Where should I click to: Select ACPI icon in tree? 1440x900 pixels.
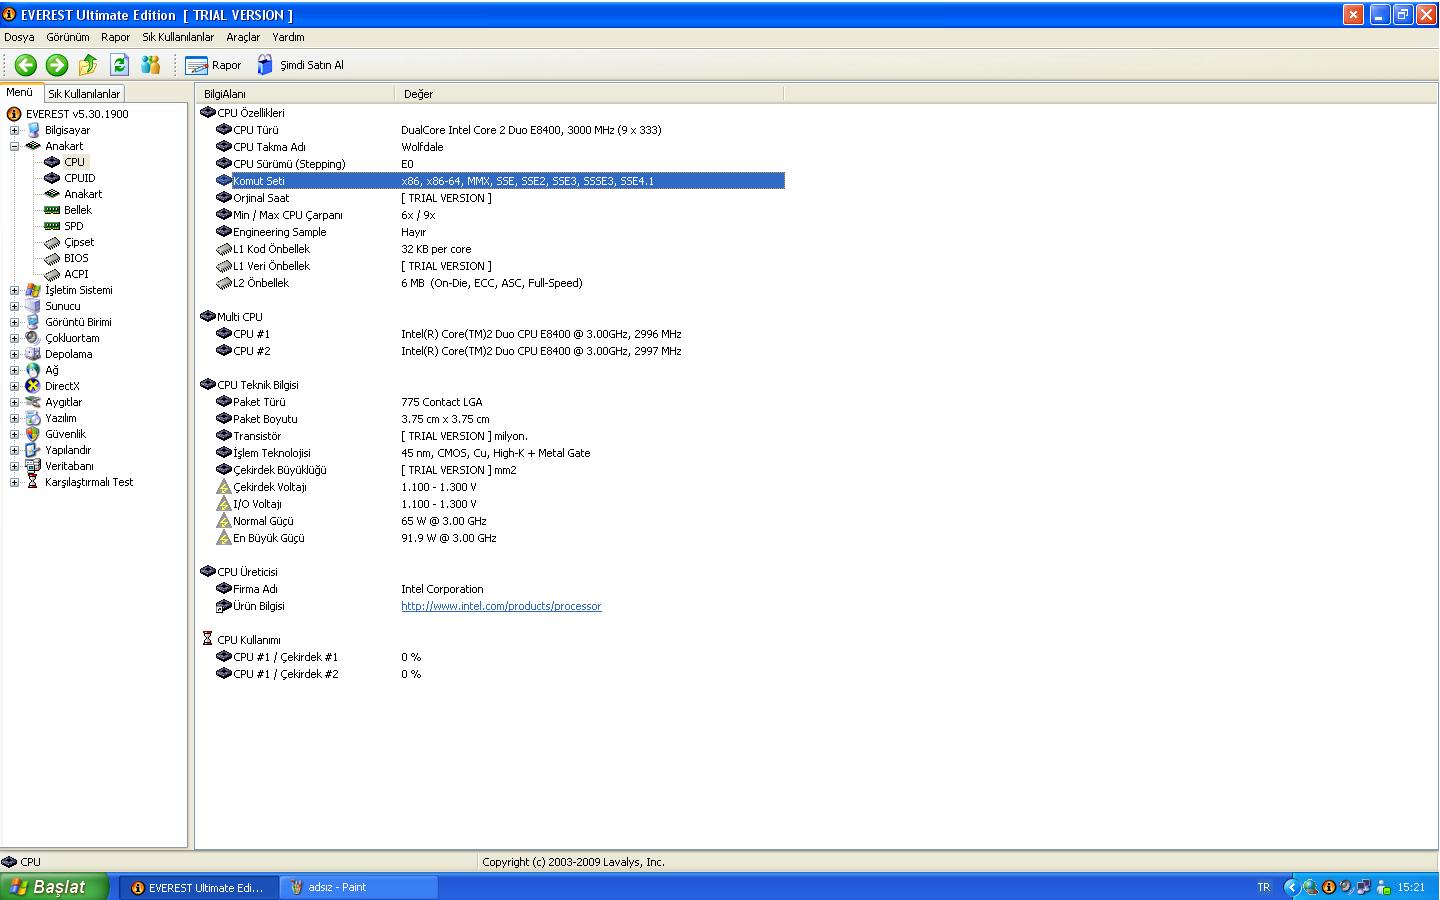point(52,274)
